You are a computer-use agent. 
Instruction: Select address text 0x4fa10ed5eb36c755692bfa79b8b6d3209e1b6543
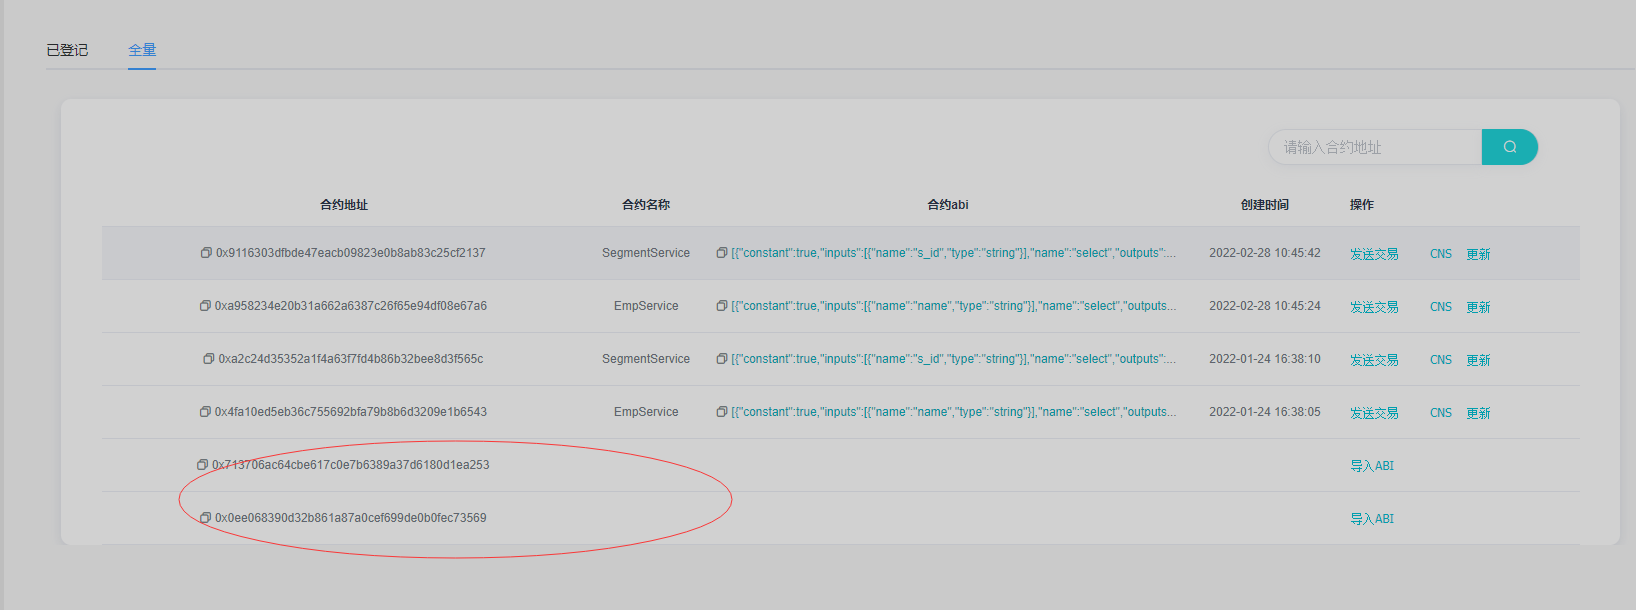pyautogui.click(x=351, y=412)
